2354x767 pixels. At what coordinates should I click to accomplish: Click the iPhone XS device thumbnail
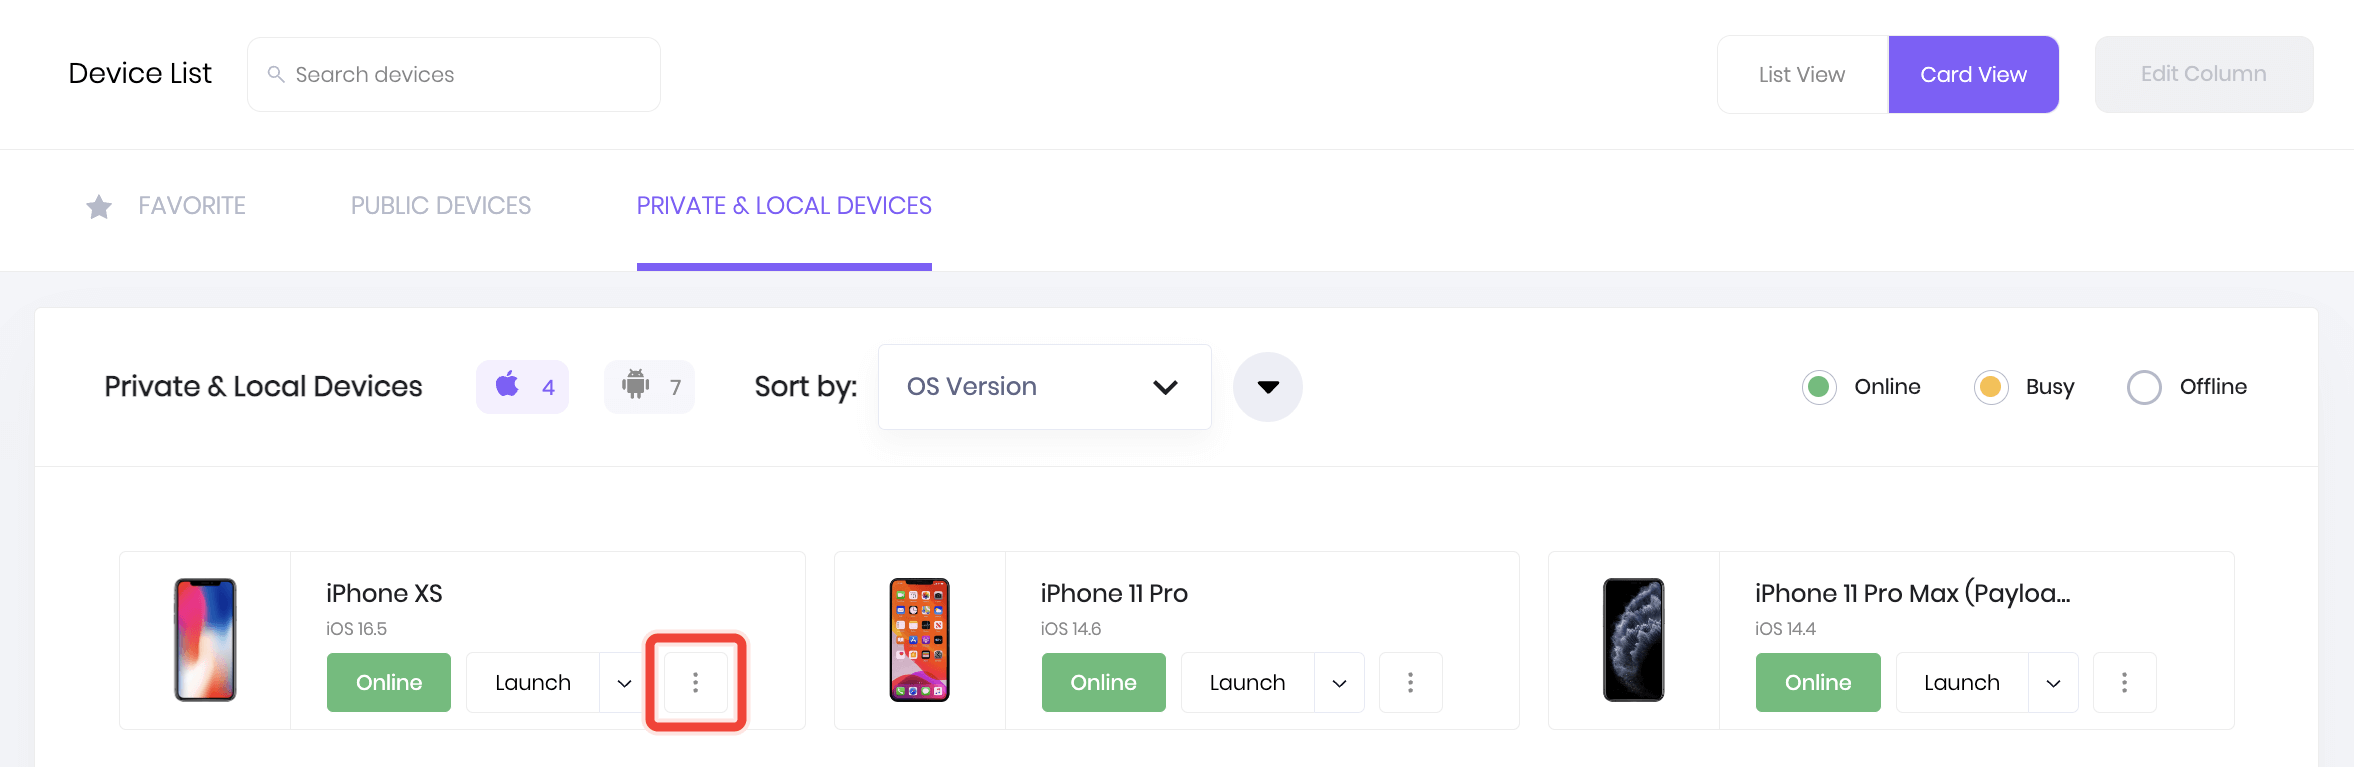click(205, 640)
